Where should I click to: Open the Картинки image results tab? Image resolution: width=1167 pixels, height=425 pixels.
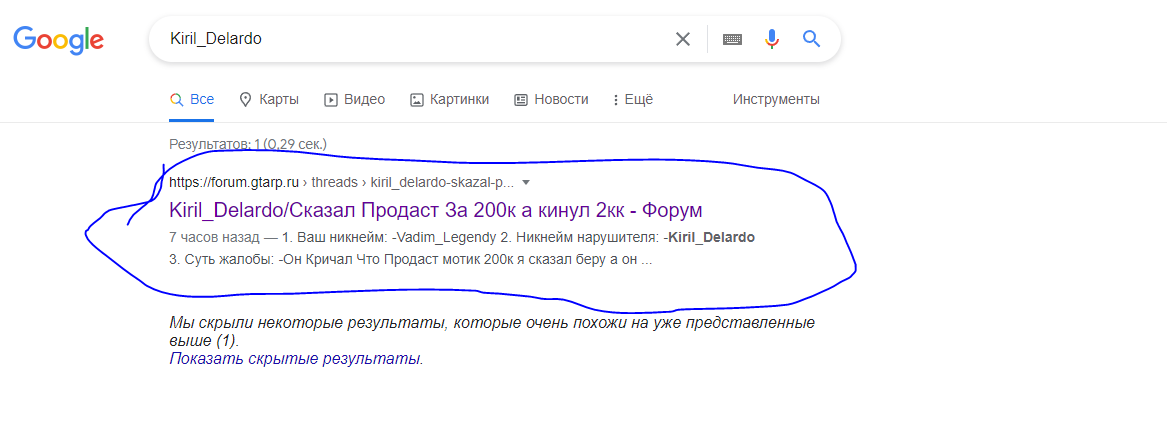(450, 99)
